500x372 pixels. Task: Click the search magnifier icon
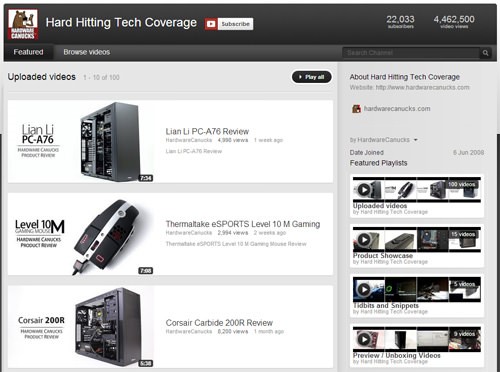485,53
